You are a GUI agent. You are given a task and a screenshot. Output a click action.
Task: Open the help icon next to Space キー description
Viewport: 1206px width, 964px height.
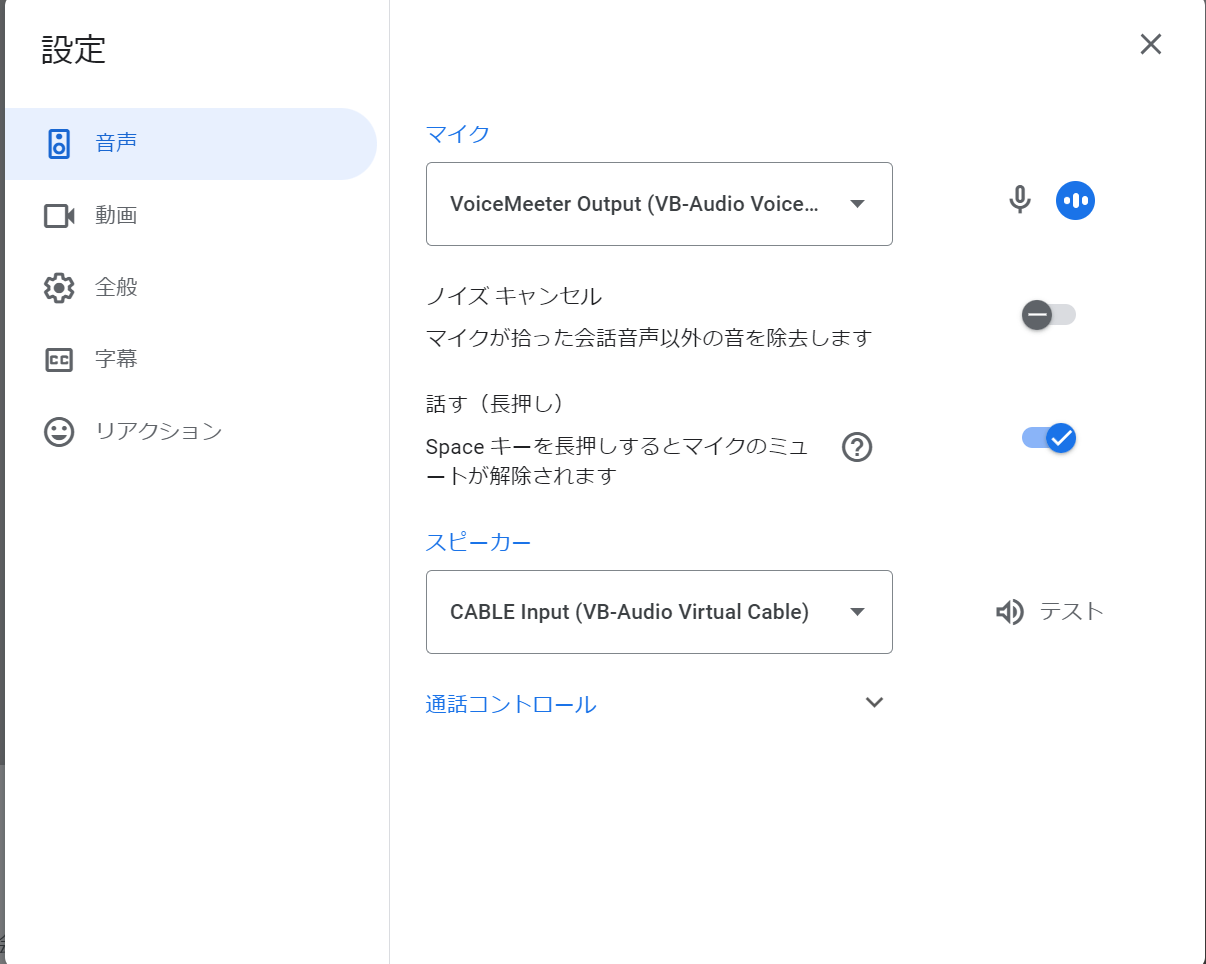(857, 448)
